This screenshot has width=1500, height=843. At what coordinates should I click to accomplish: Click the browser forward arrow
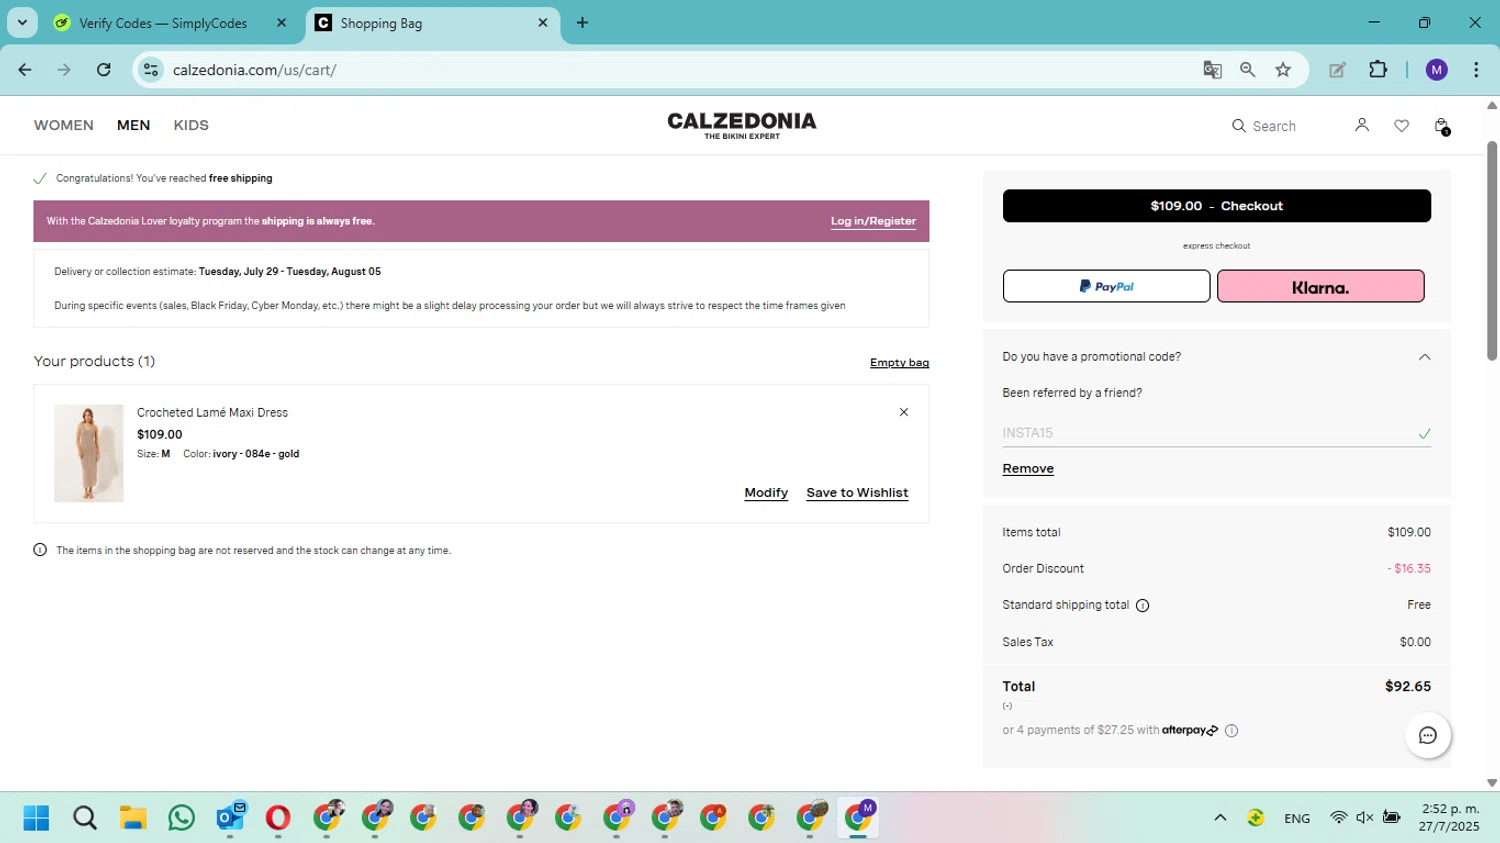64,70
